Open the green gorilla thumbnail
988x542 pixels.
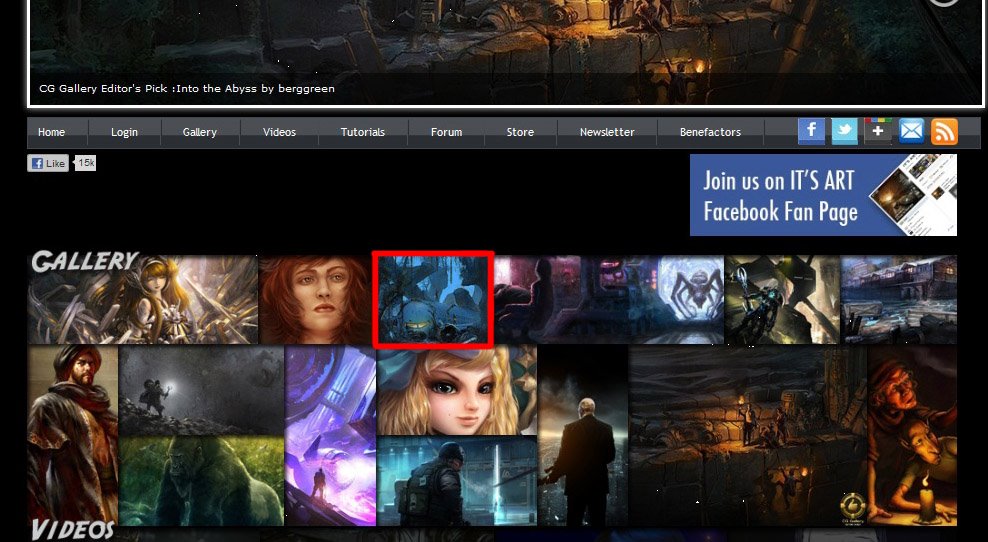point(201,481)
